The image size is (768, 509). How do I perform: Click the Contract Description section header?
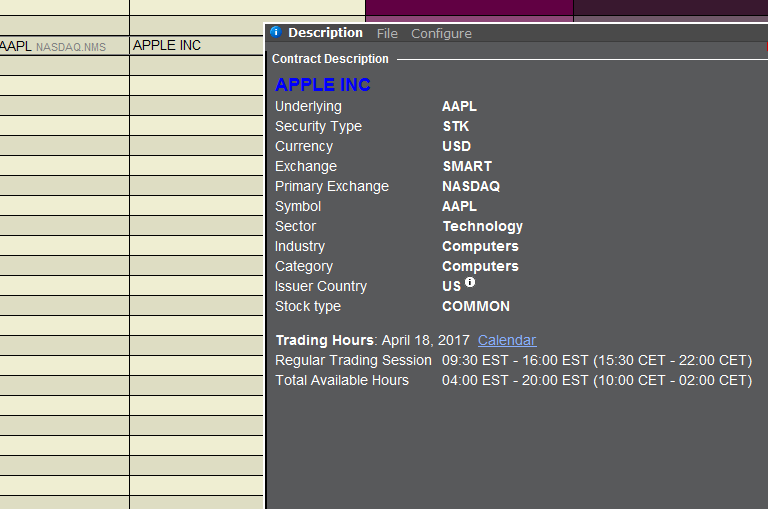tap(330, 59)
